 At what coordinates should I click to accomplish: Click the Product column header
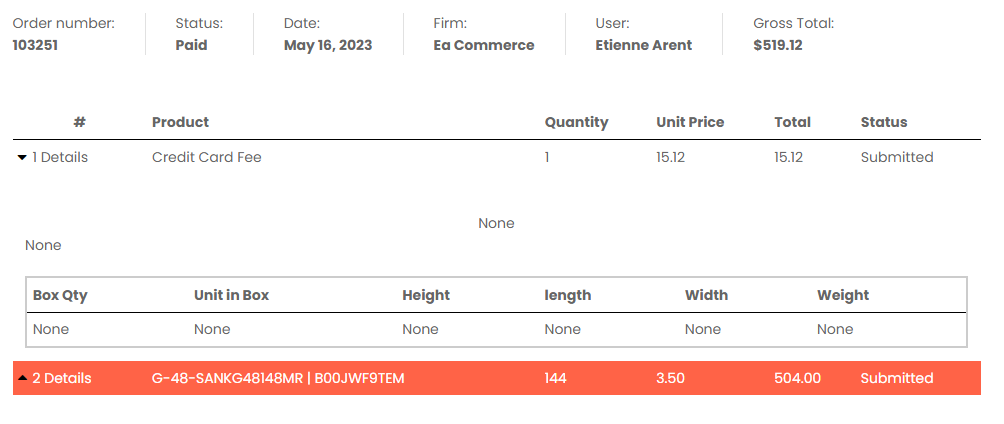click(181, 122)
